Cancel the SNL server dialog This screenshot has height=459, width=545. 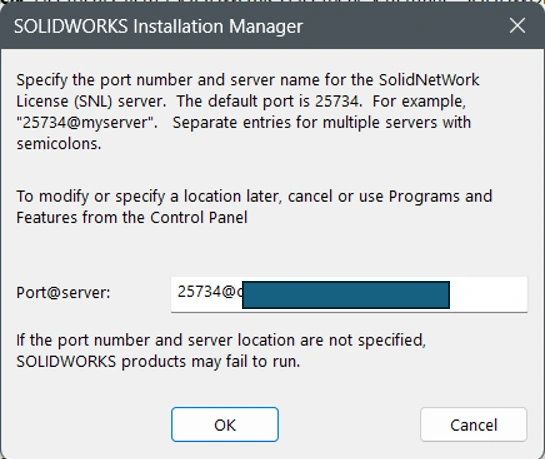[x=474, y=425]
